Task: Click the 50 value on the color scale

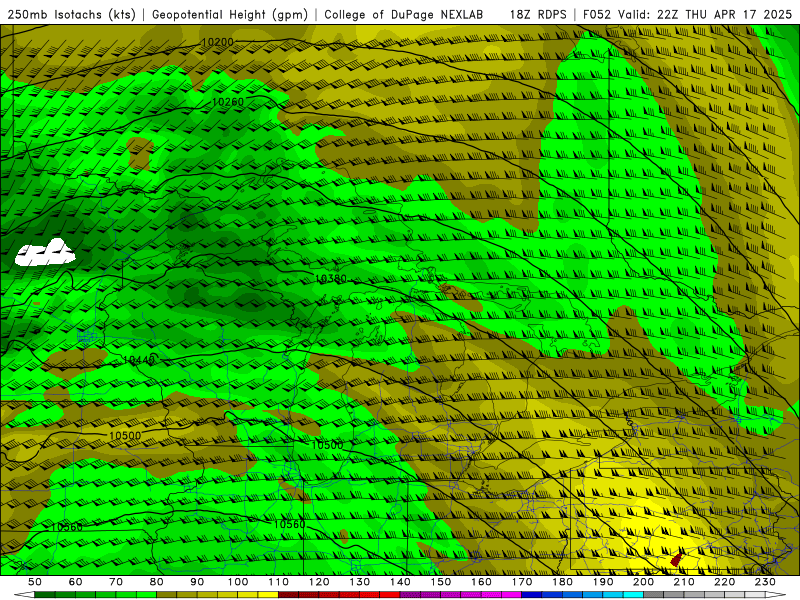Action: (x=35, y=582)
